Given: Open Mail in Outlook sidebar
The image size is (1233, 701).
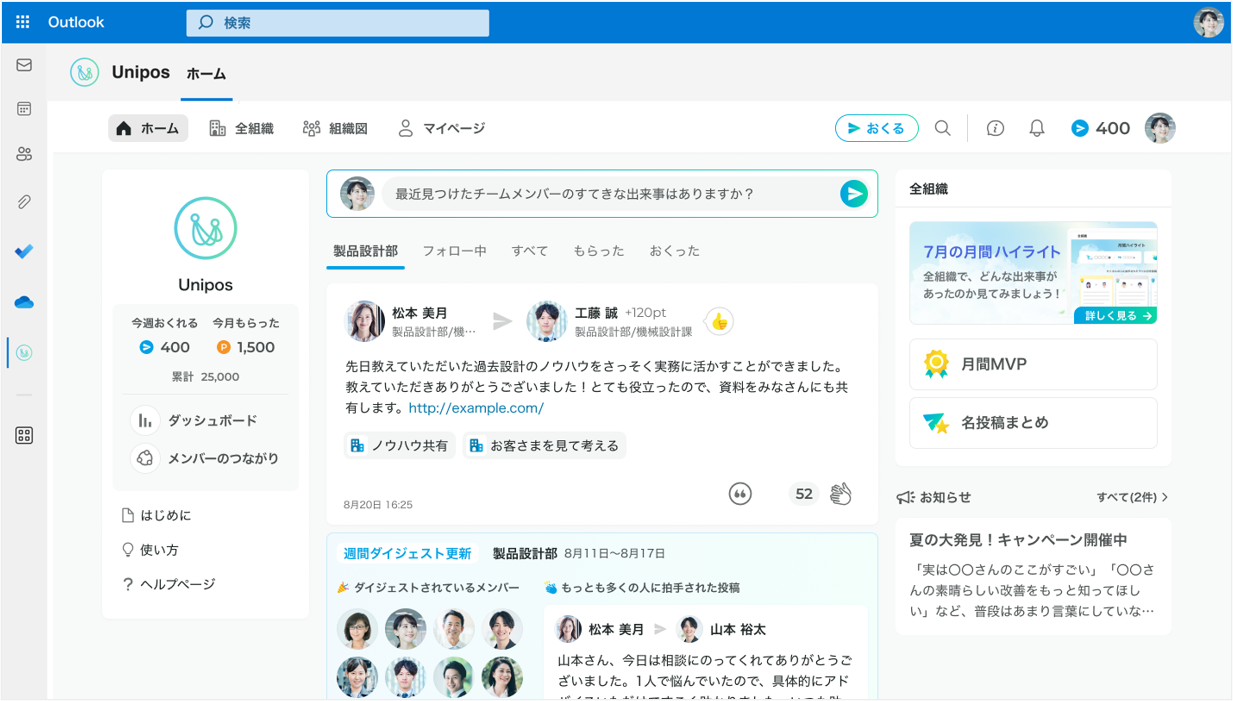Looking at the screenshot, I should (x=24, y=65).
